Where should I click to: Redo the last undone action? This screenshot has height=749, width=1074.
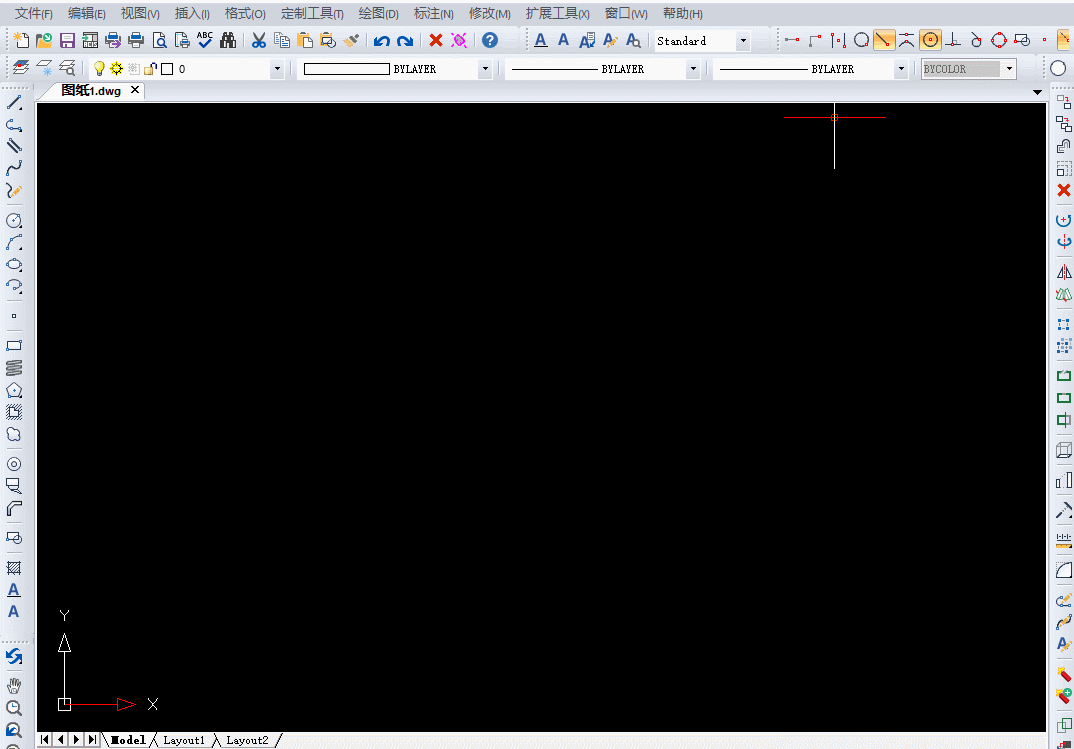pos(405,40)
